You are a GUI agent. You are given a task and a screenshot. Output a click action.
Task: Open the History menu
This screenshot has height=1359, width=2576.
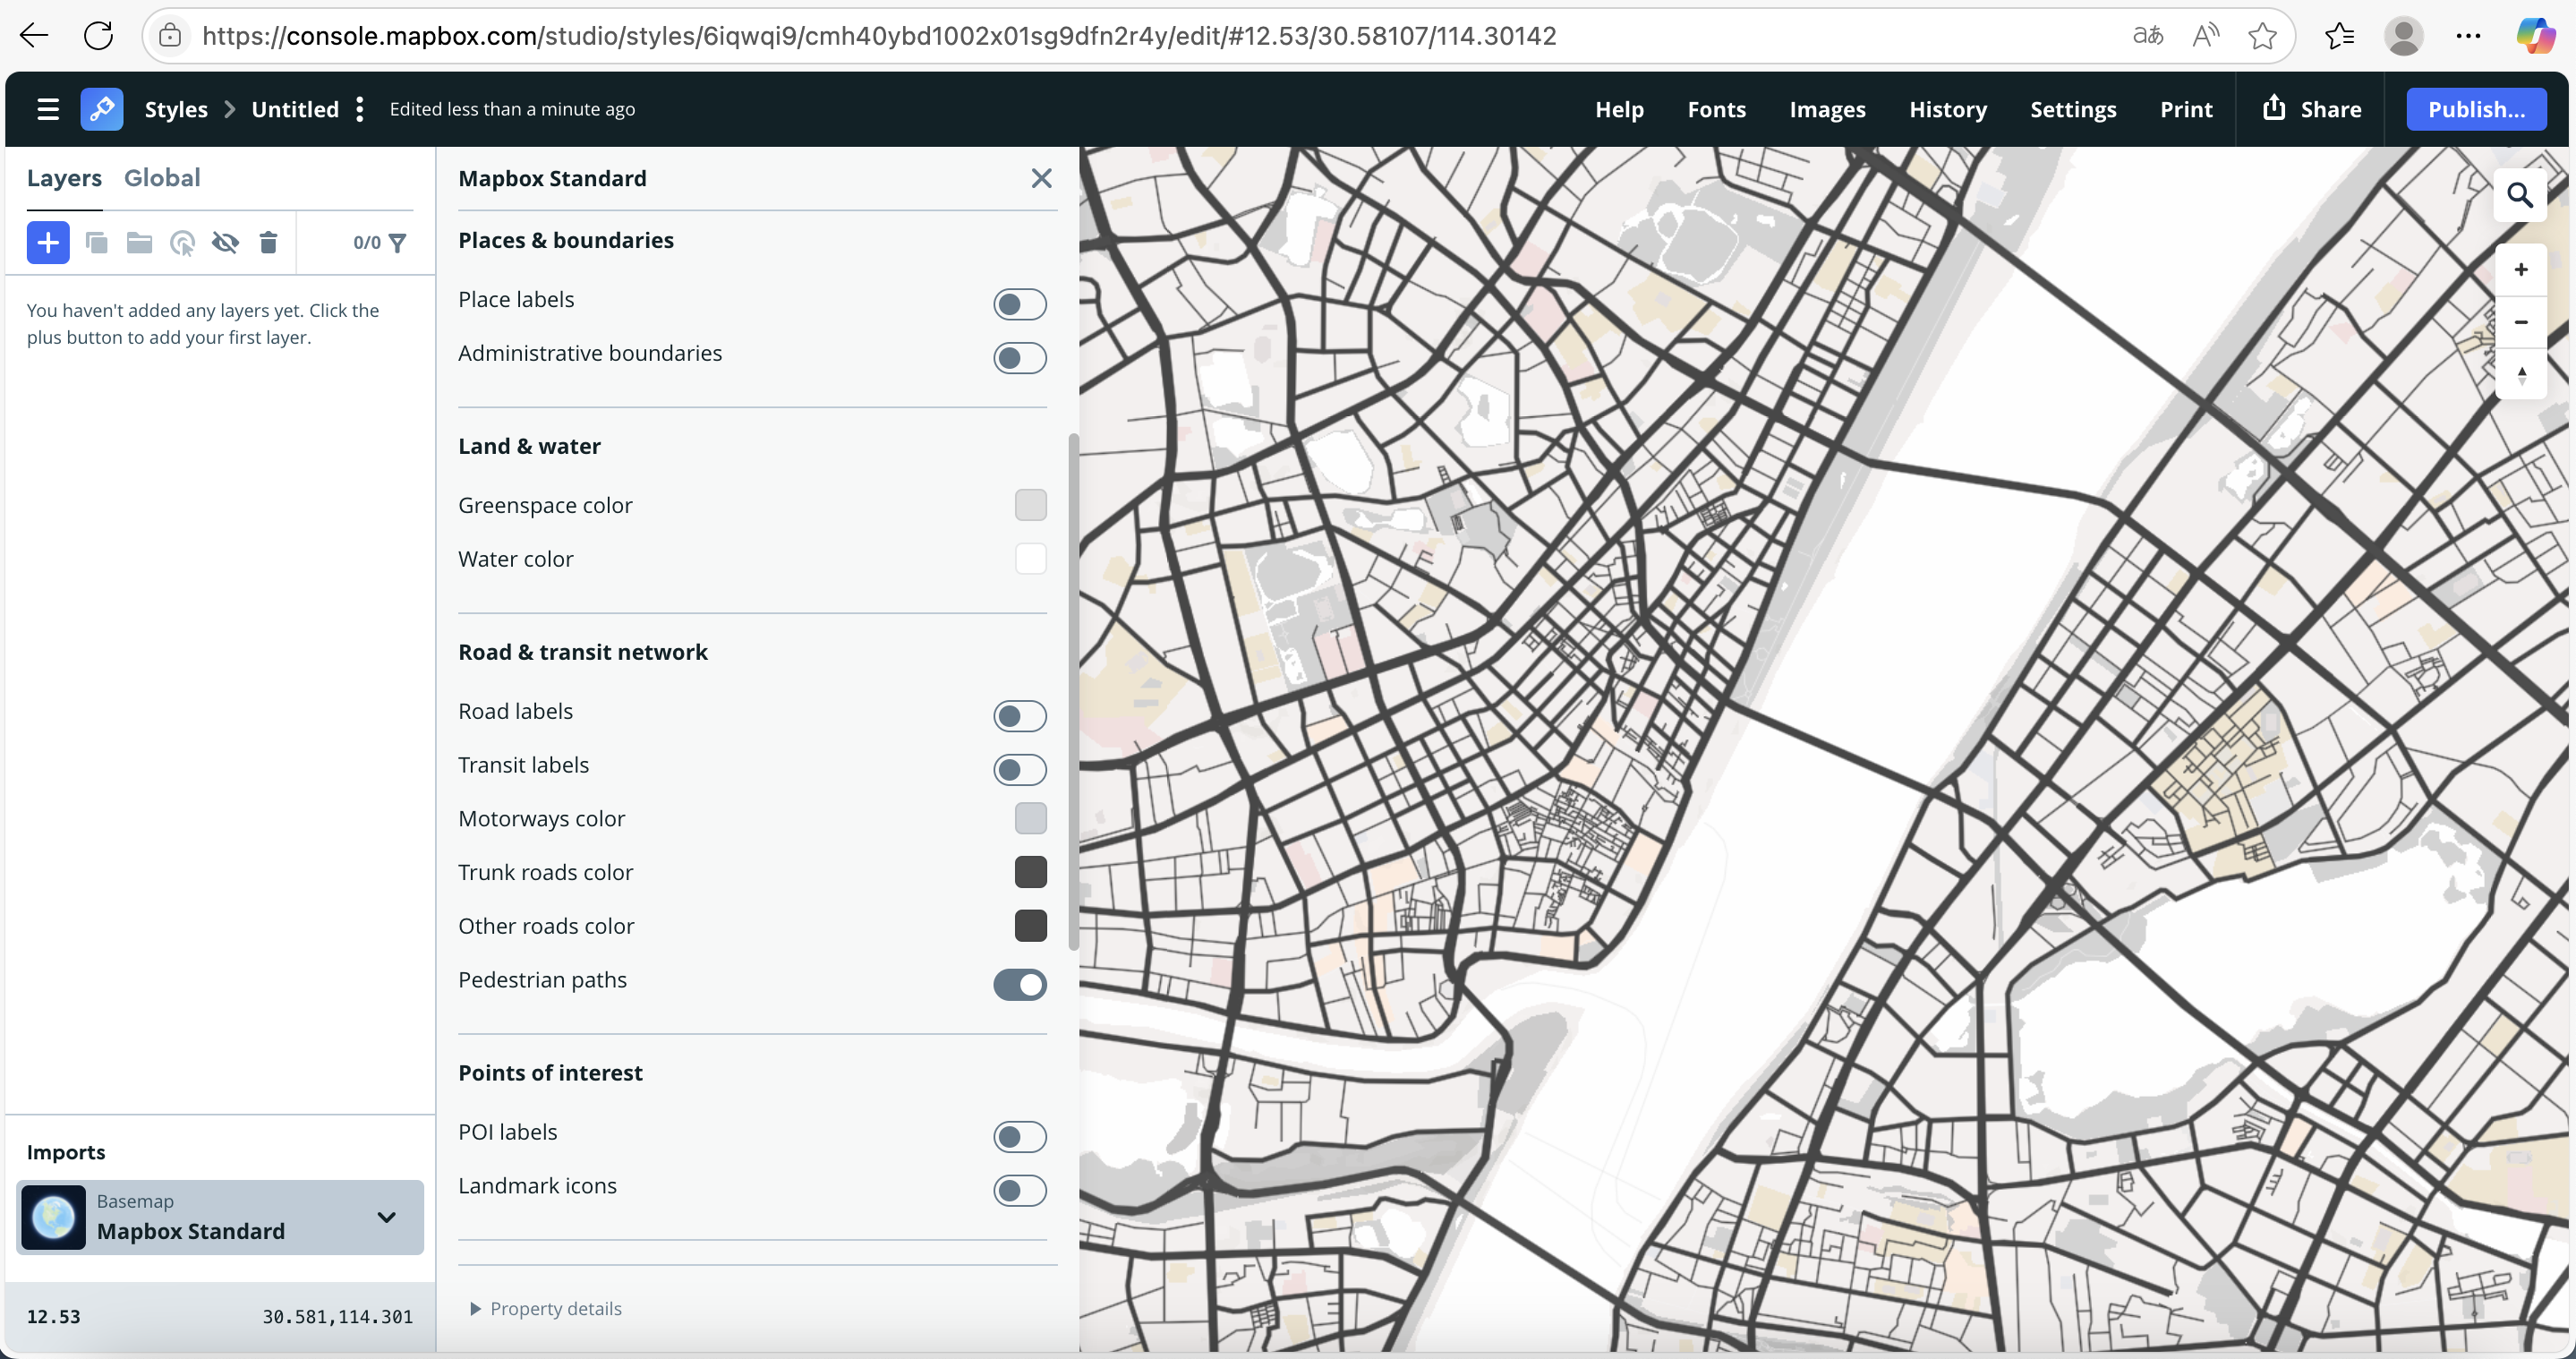click(x=1947, y=109)
